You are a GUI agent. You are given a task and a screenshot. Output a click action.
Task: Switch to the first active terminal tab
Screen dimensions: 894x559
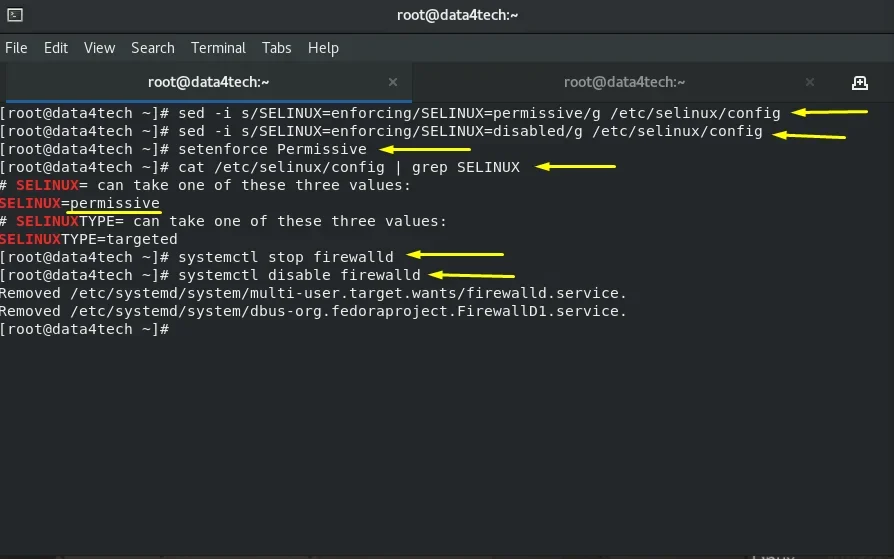point(208,82)
